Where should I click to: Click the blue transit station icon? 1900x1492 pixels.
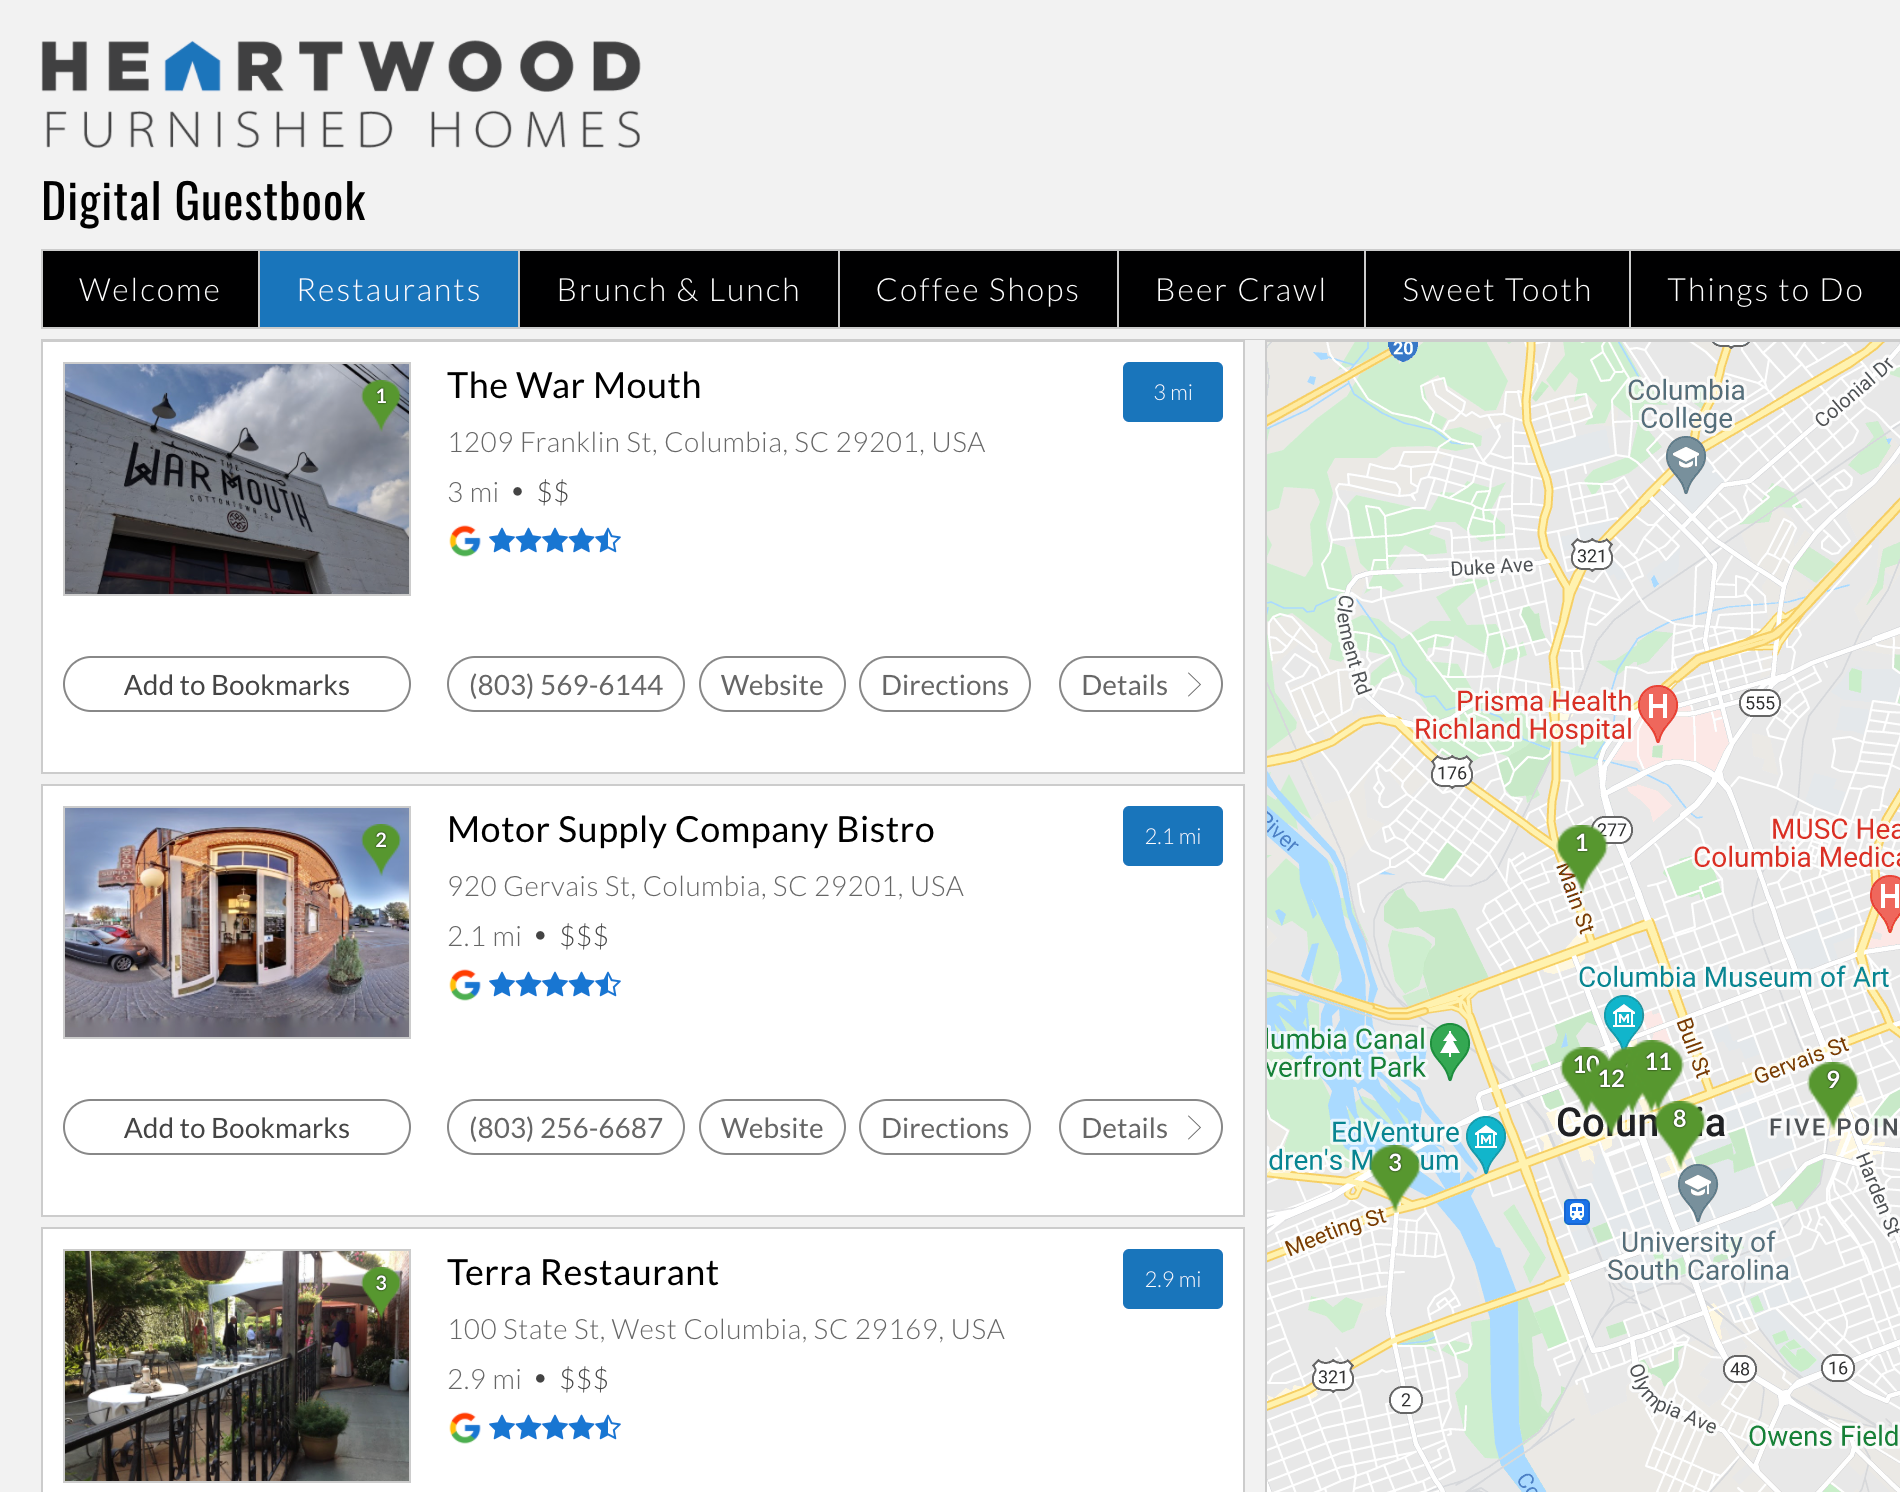coord(1577,1212)
